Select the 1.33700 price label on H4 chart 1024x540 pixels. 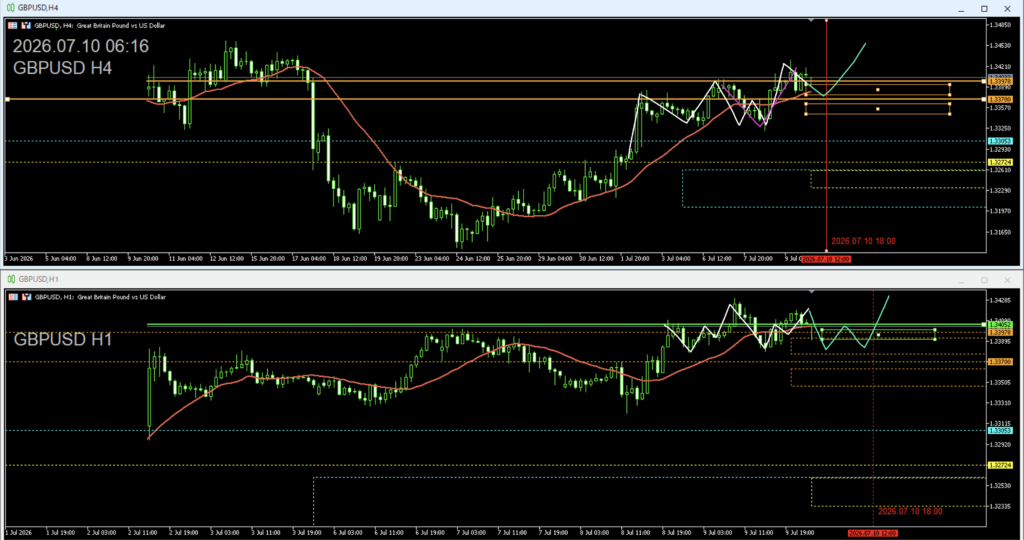tap(1000, 99)
